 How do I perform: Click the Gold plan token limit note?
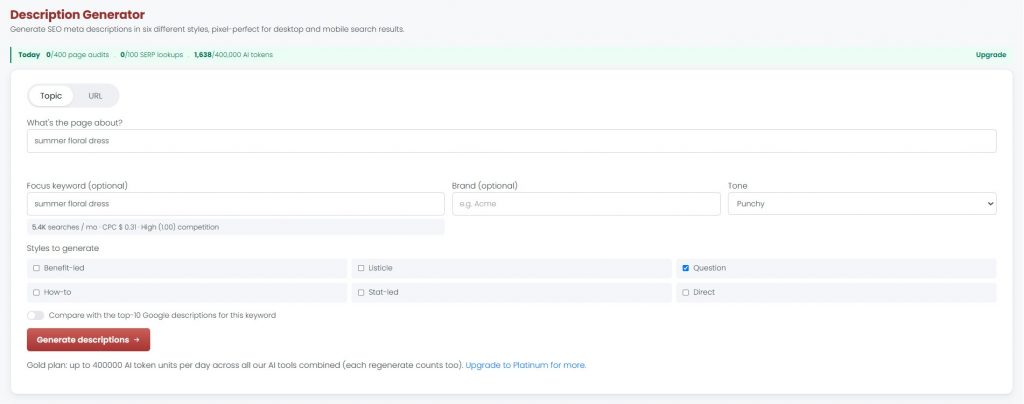point(245,365)
